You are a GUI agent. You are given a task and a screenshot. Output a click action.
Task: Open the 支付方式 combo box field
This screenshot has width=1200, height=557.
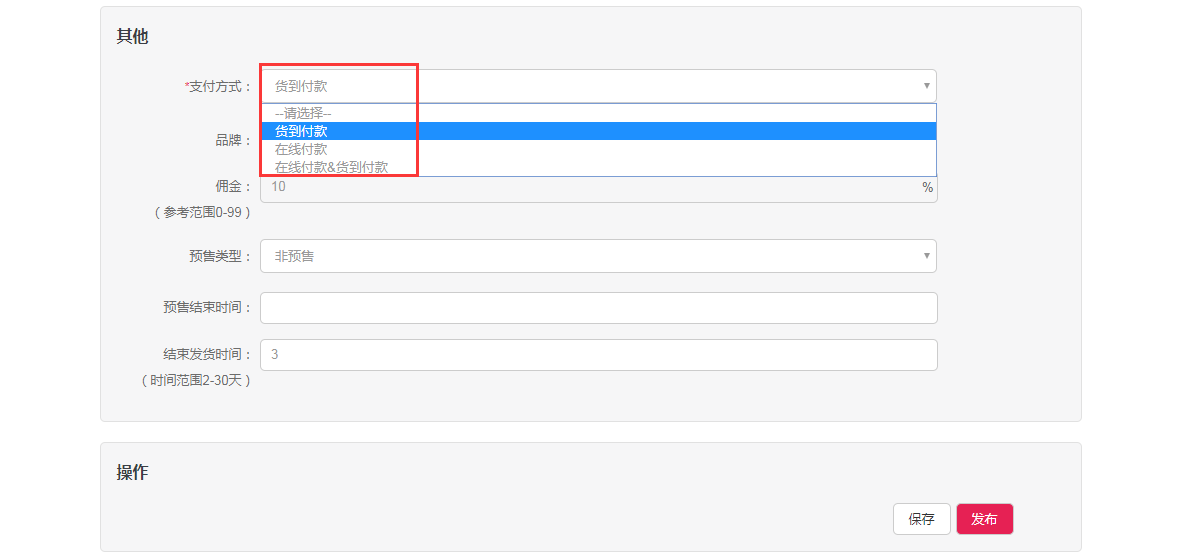coord(598,86)
